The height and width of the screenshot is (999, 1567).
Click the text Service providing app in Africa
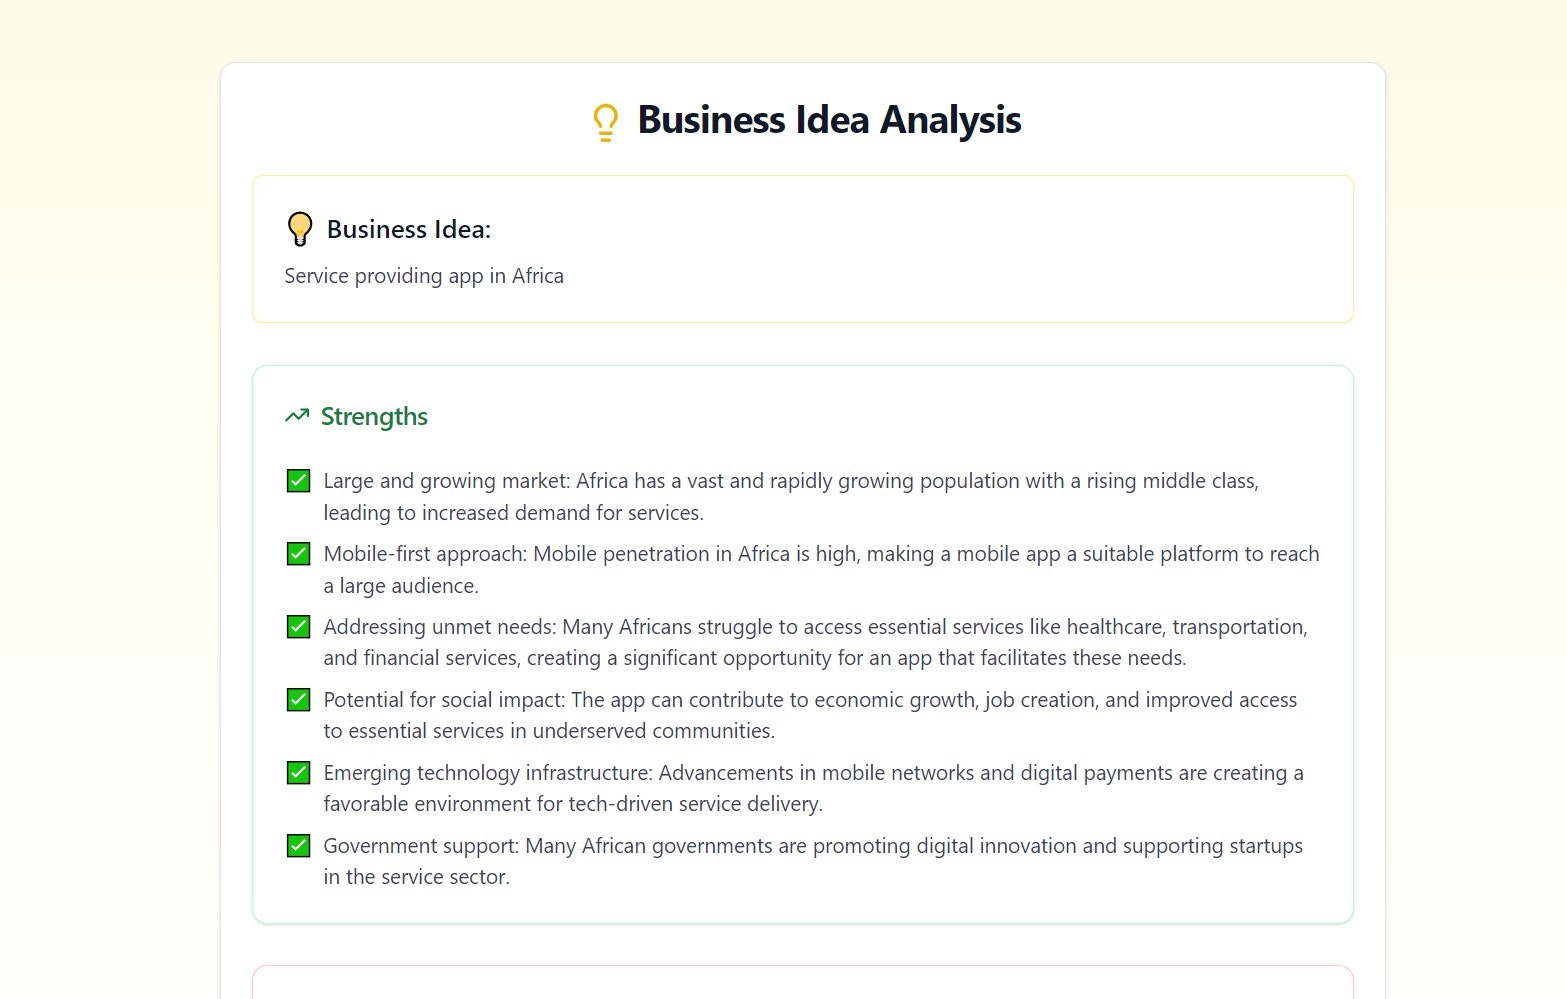point(424,276)
